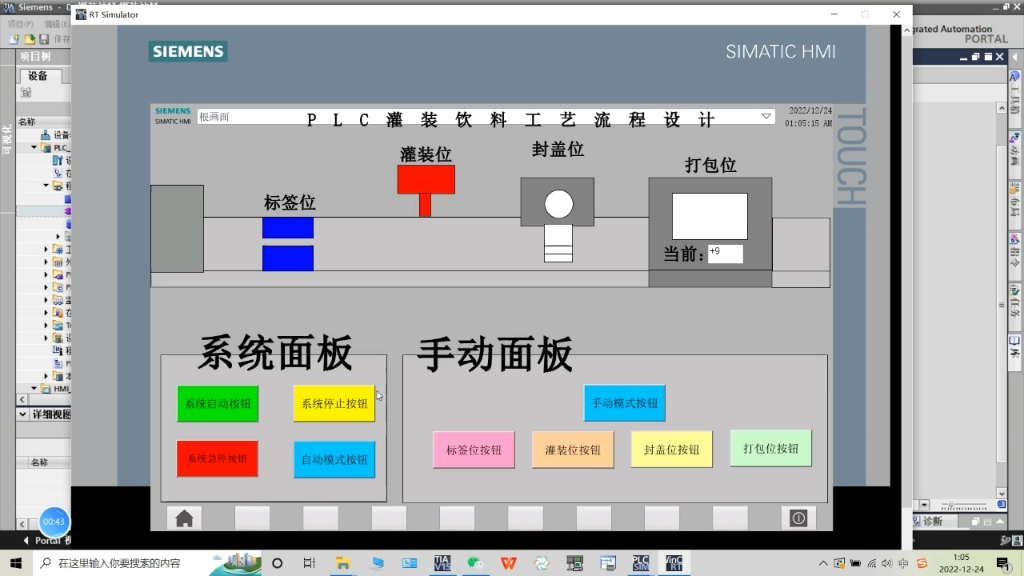Switch on 手动模式按钮 manual mode
1024x576 pixels.
624,403
